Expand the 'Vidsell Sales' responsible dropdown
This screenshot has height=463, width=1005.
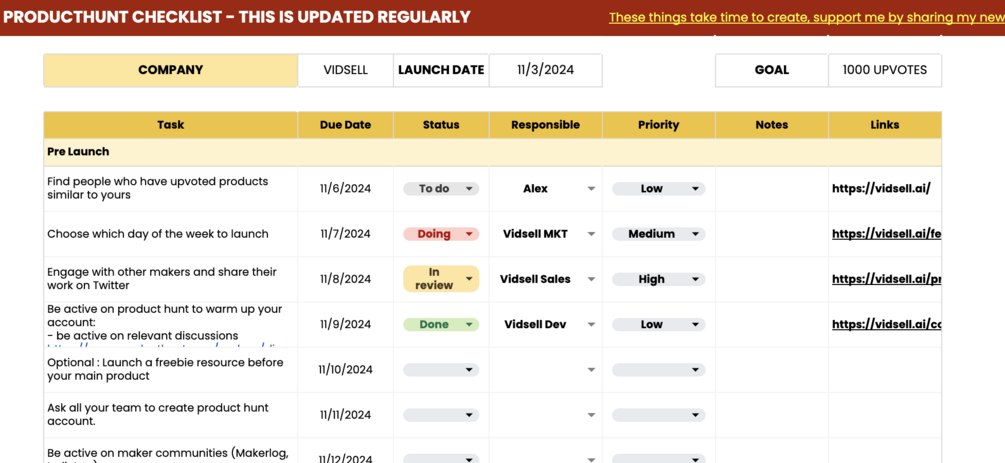click(x=592, y=280)
